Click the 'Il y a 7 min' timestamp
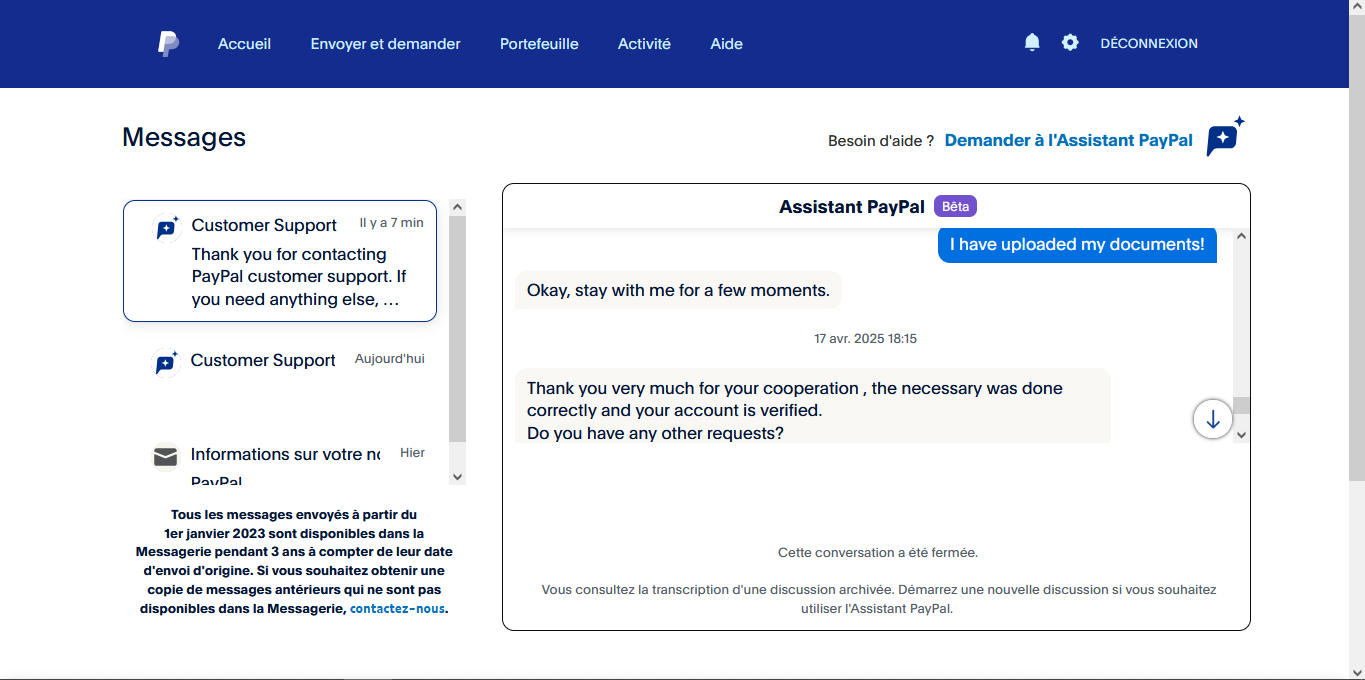Image resolution: width=1365 pixels, height=680 pixels. tap(392, 223)
